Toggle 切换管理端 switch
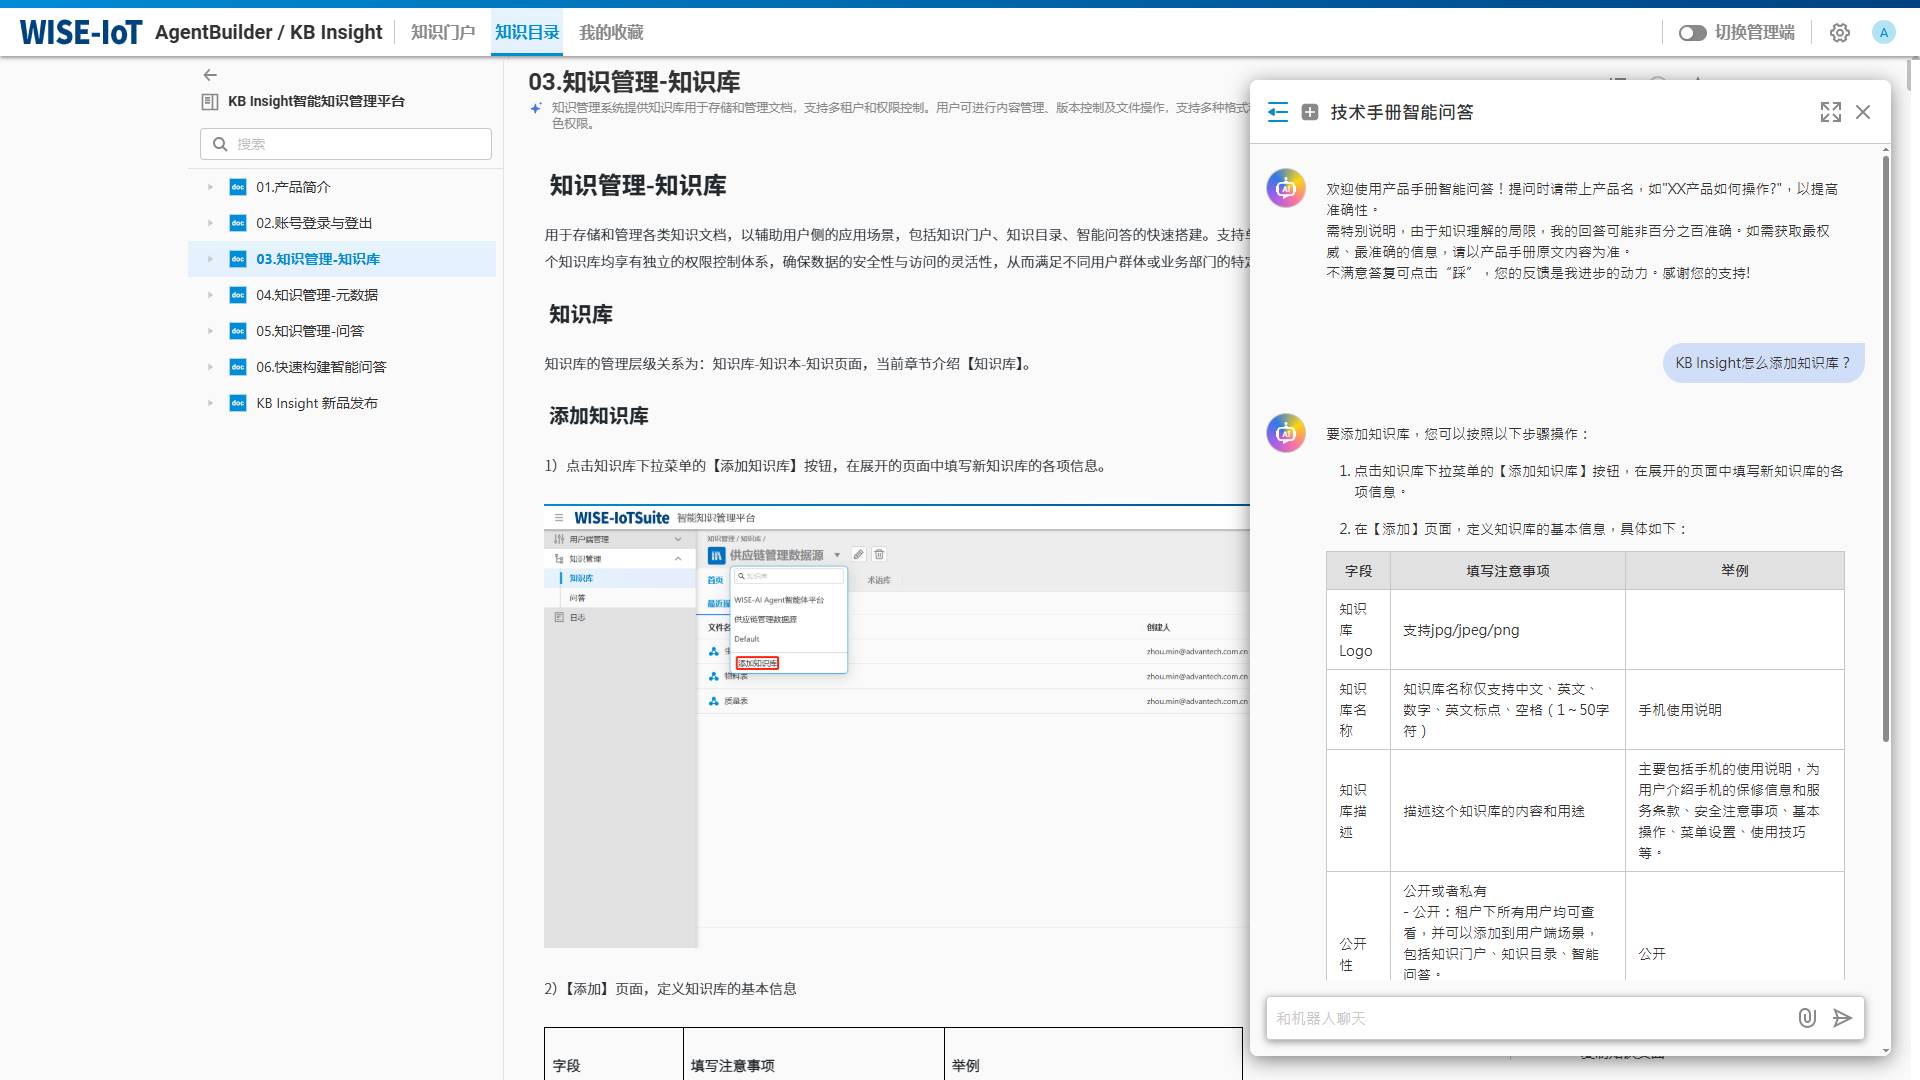 coord(1692,33)
